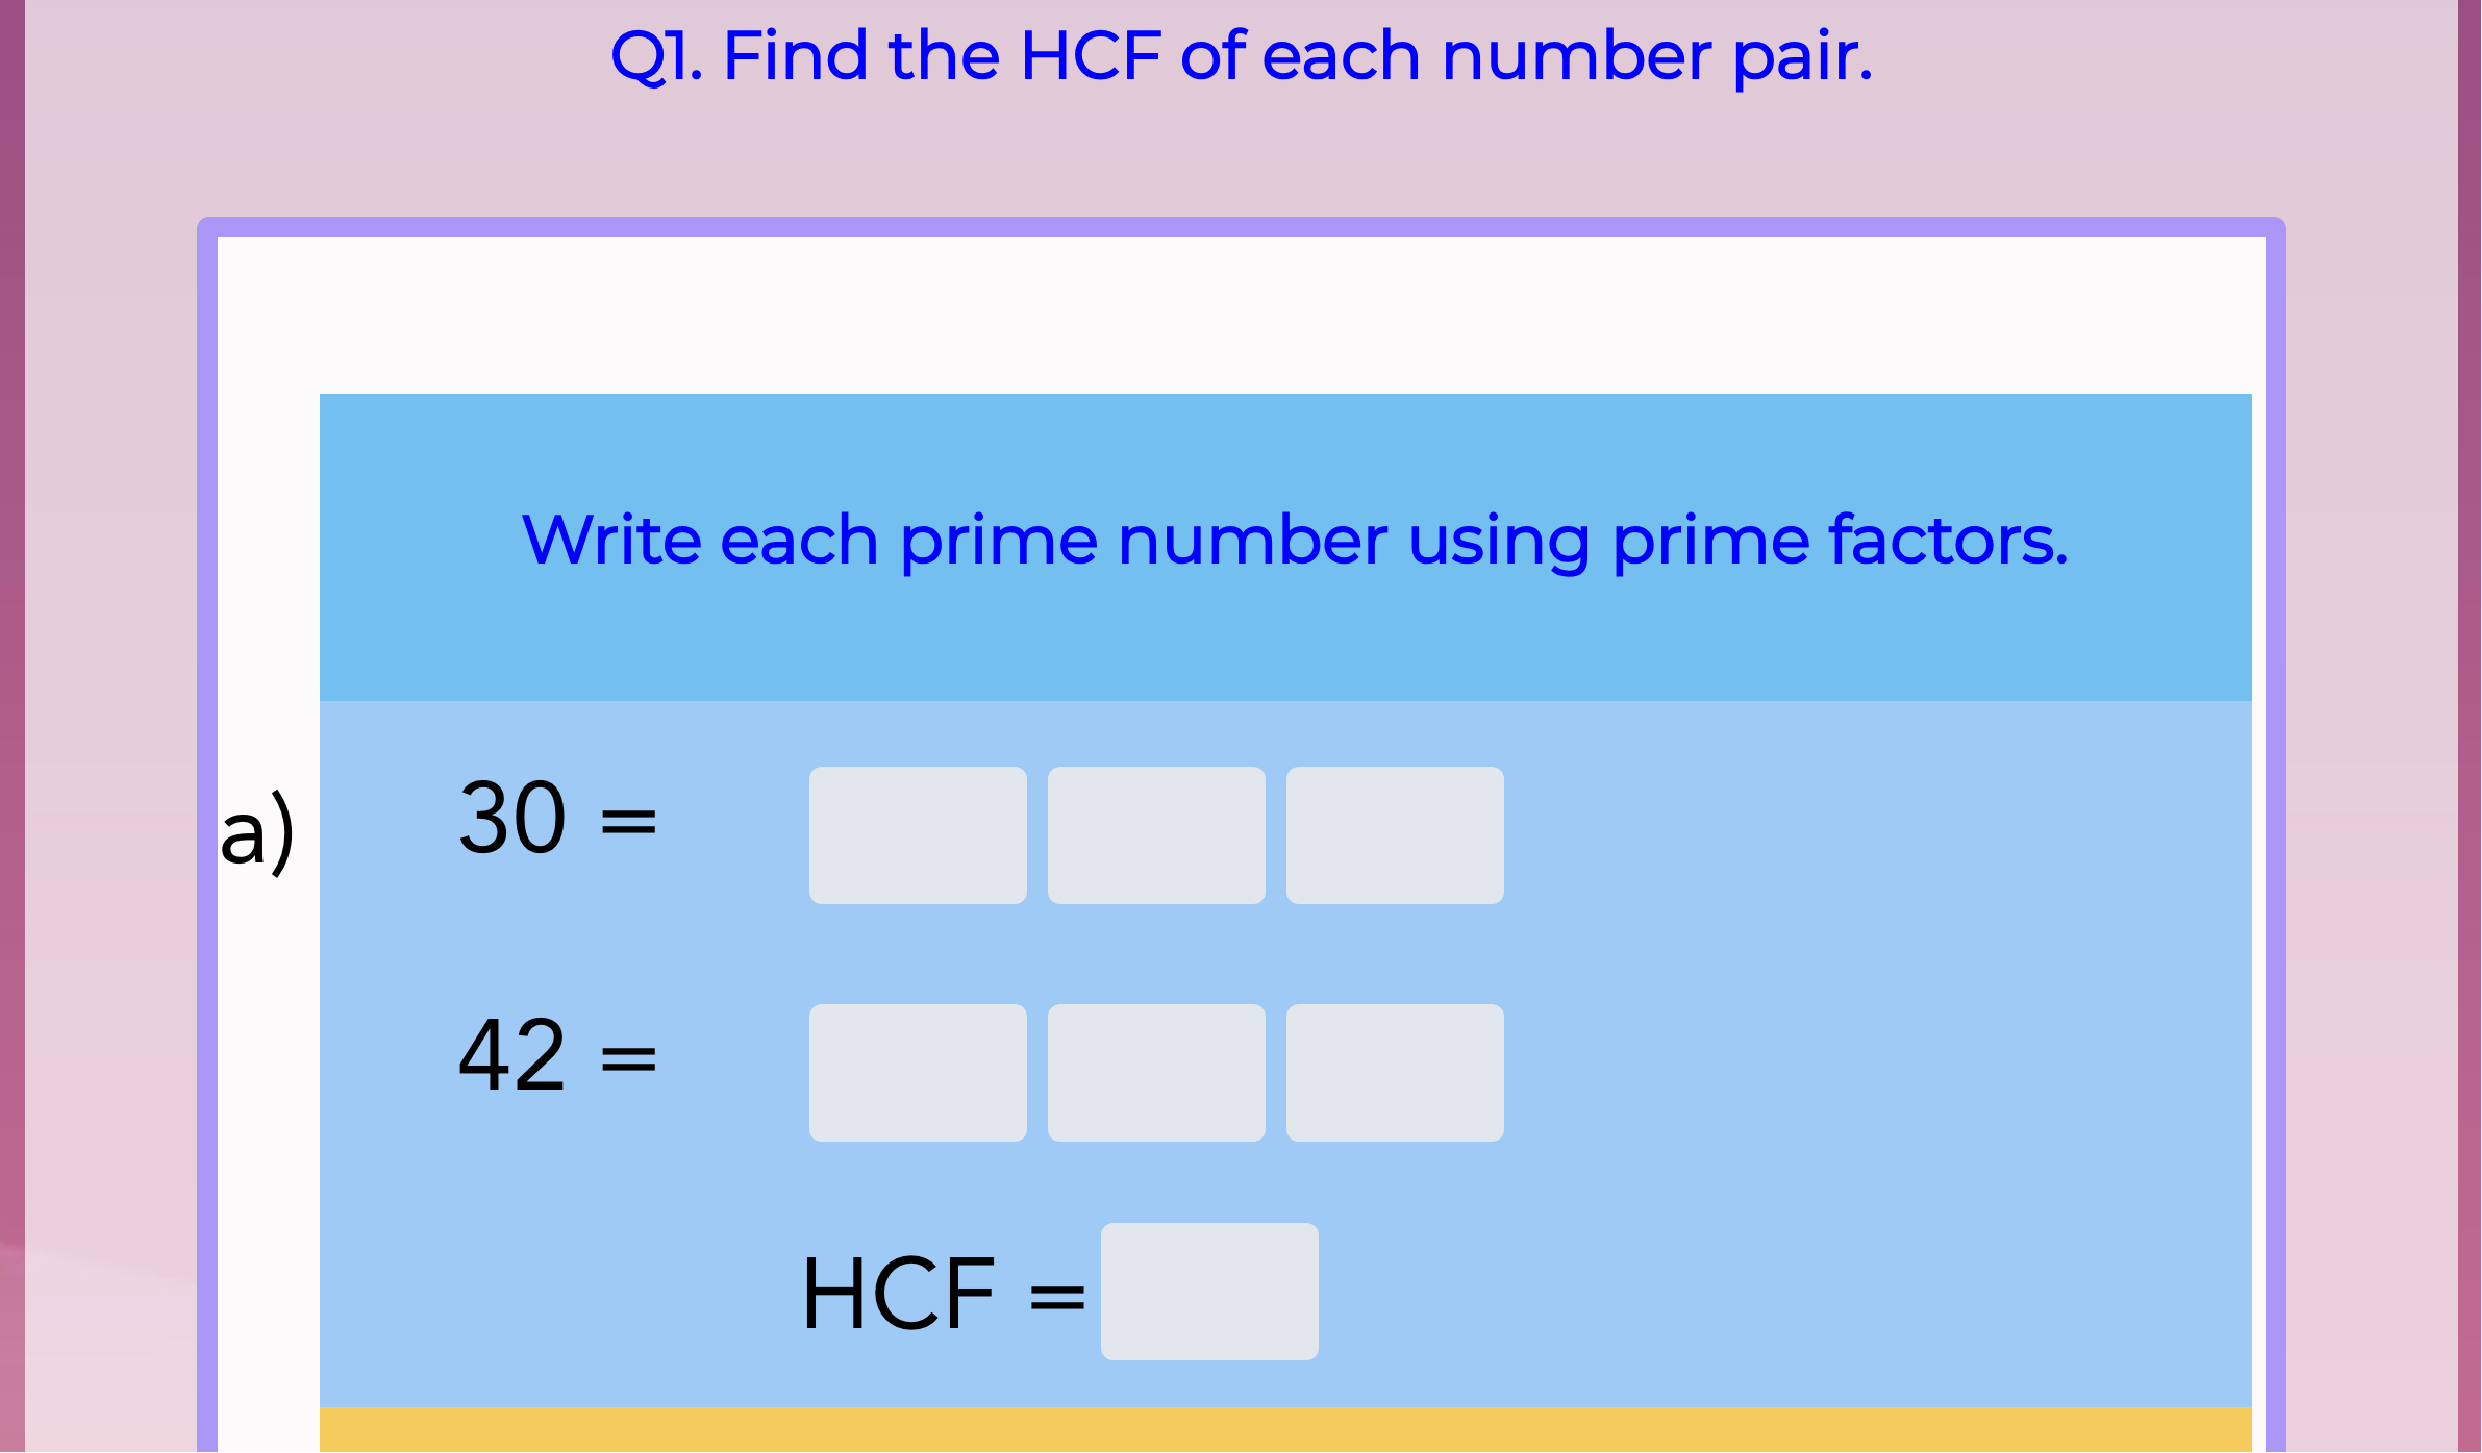Focus the last factor box for 42
2482x1453 pixels.
(x=1394, y=1072)
